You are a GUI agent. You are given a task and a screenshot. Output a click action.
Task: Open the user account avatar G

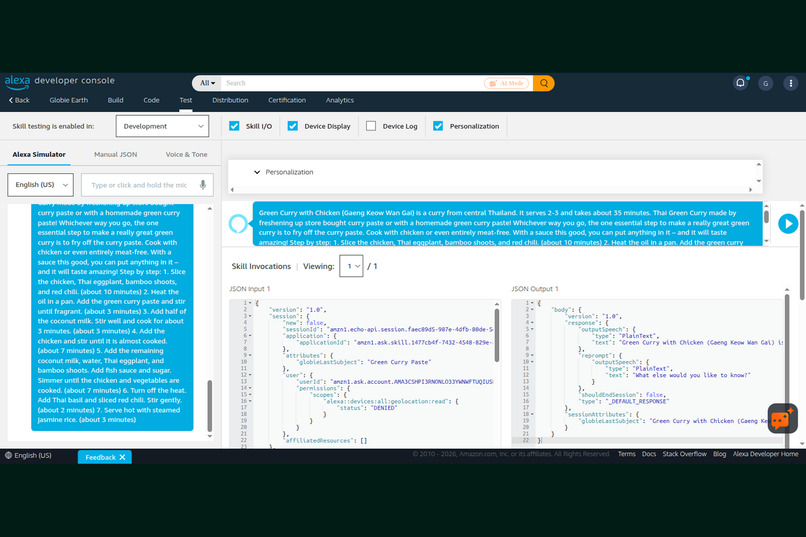tap(765, 83)
